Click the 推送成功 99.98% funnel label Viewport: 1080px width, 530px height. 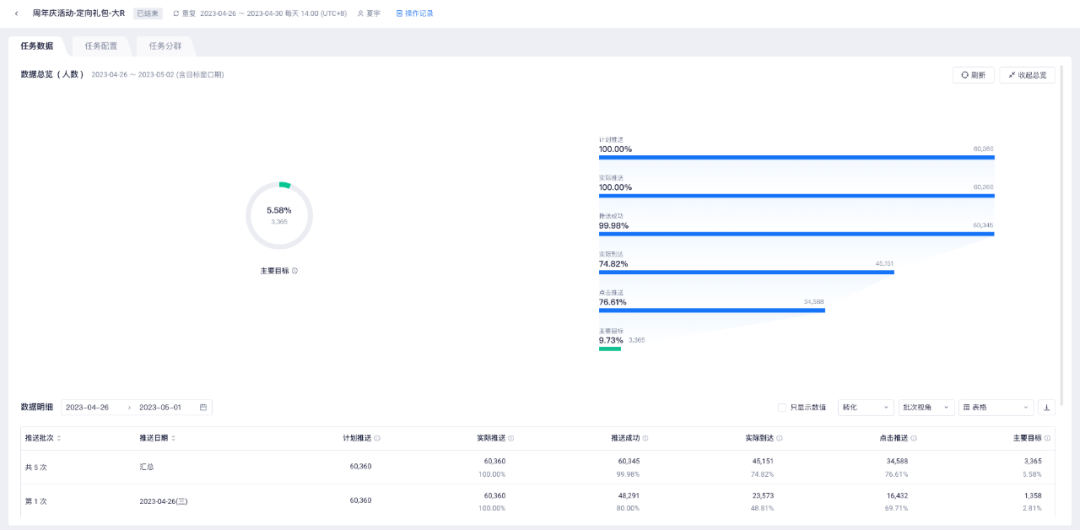coord(614,221)
